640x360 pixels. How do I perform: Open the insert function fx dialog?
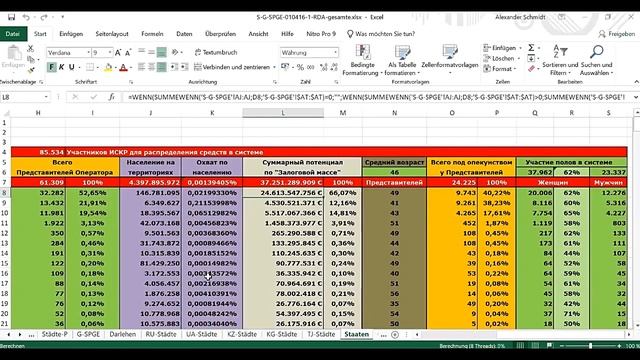[111, 97]
